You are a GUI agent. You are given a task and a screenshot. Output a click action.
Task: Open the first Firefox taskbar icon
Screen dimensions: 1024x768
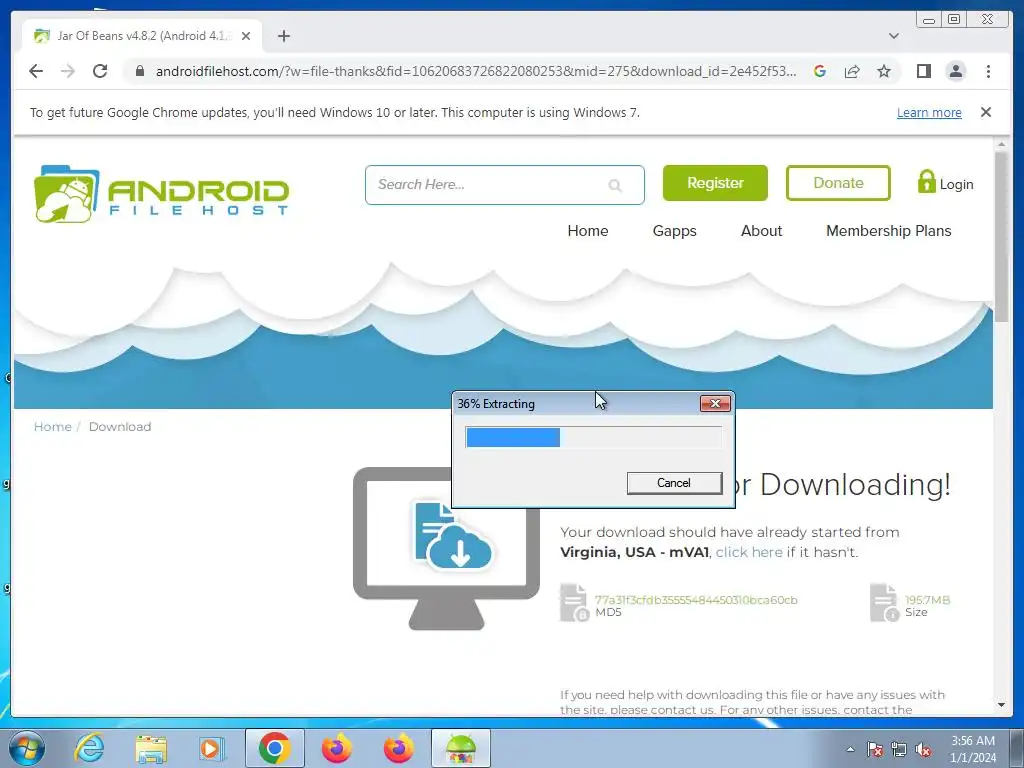tap(336, 748)
